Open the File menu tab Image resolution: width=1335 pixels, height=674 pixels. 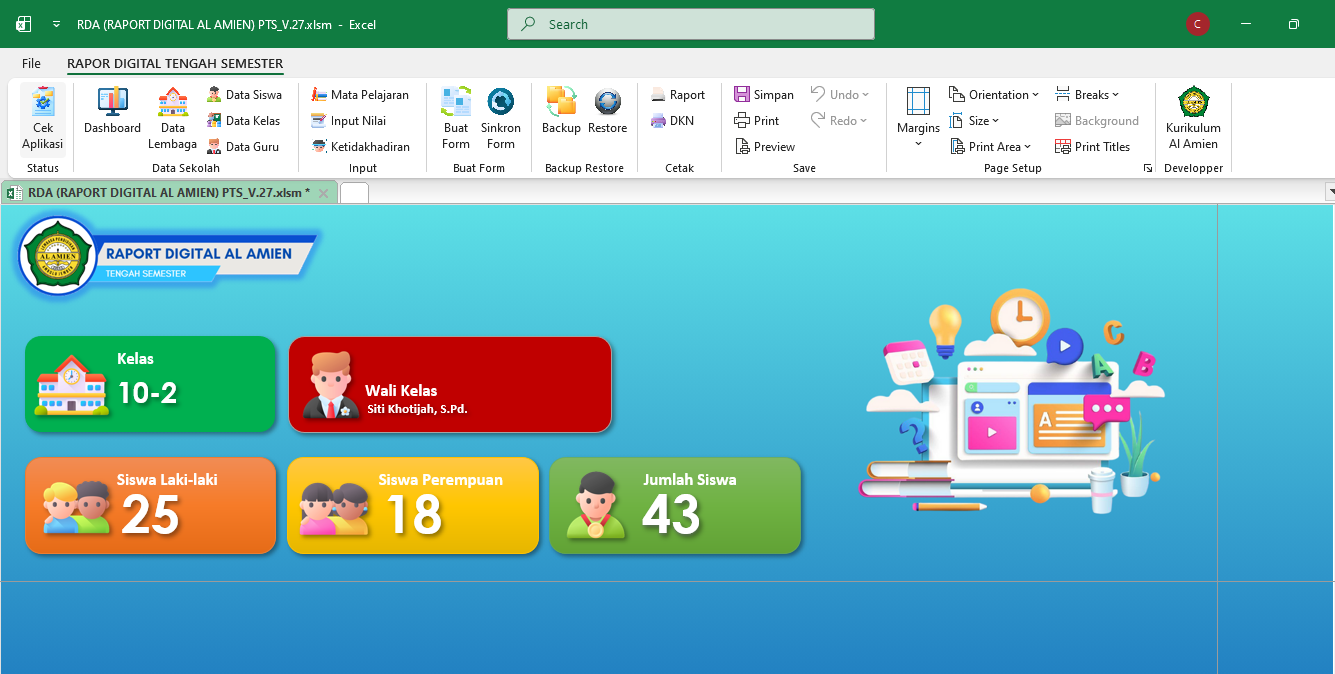tap(31, 63)
